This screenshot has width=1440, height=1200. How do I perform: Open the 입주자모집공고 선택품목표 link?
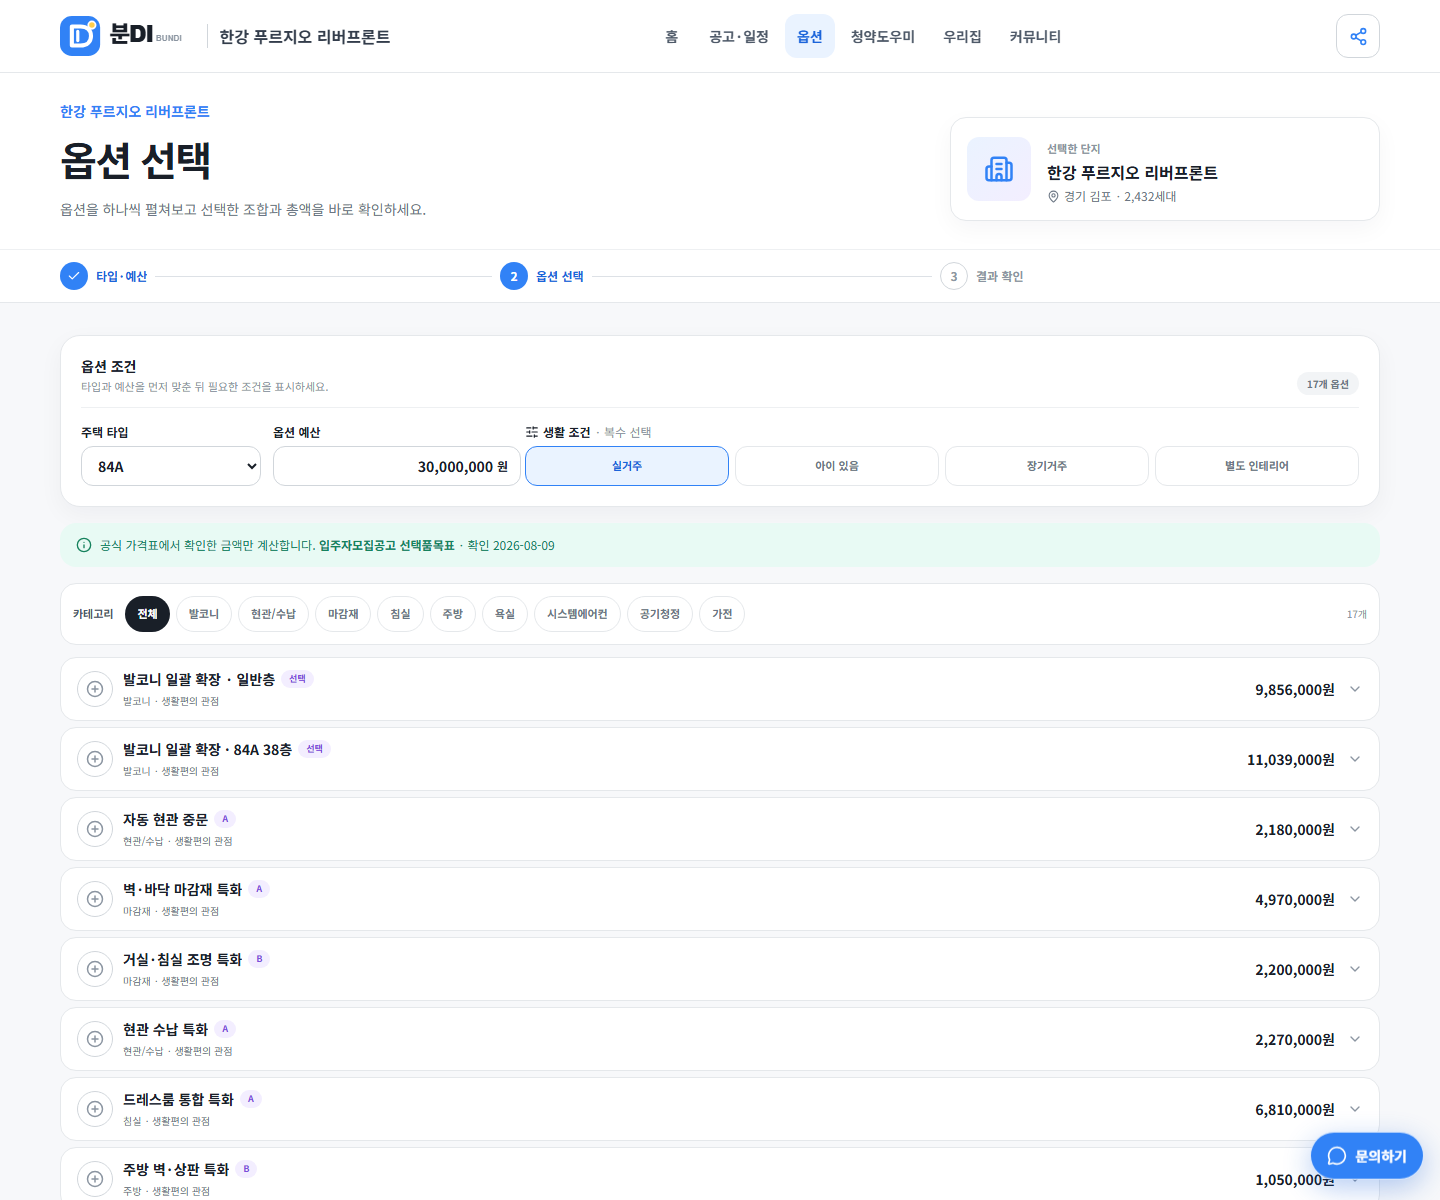[386, 545]
